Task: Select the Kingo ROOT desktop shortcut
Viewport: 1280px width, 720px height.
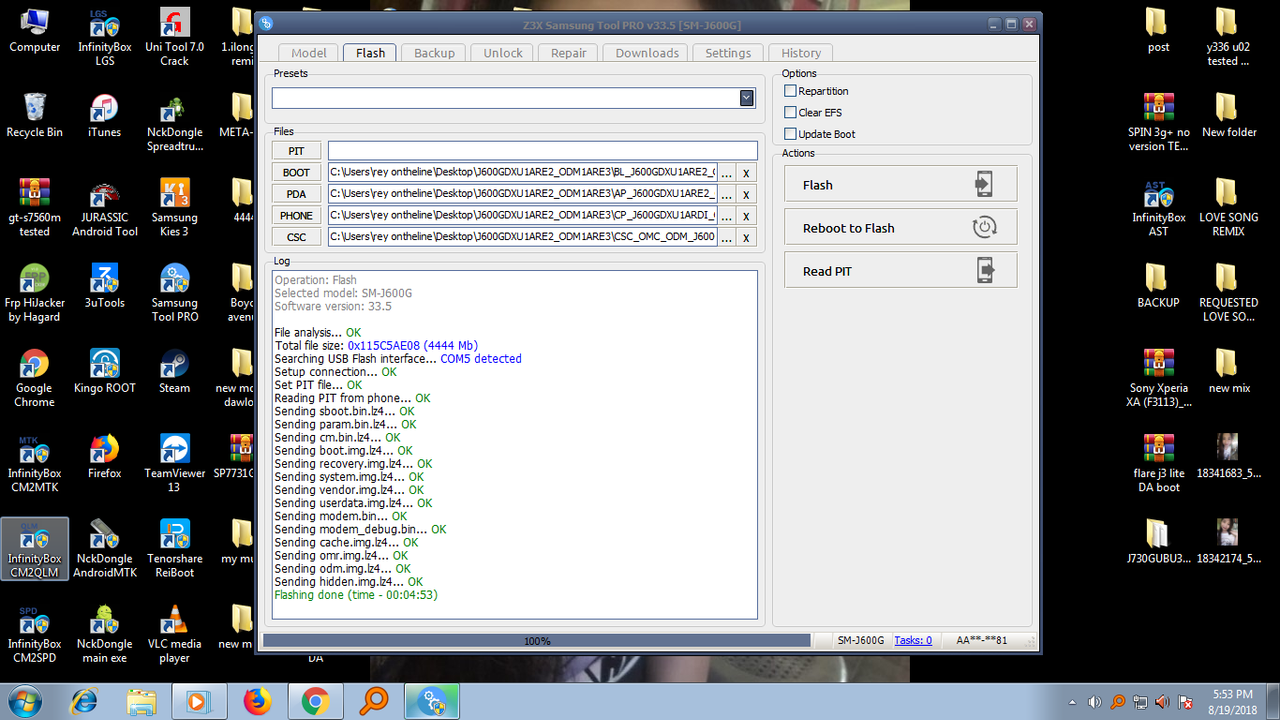Action: click(104, 372)
